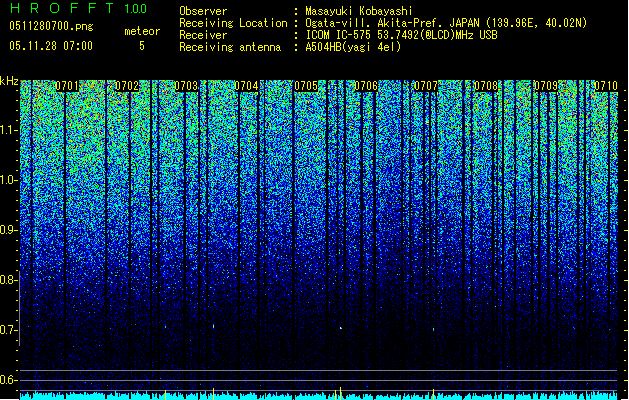Select the filename 0511280700.png
629x400 pixels.
(x=51, y=26)
